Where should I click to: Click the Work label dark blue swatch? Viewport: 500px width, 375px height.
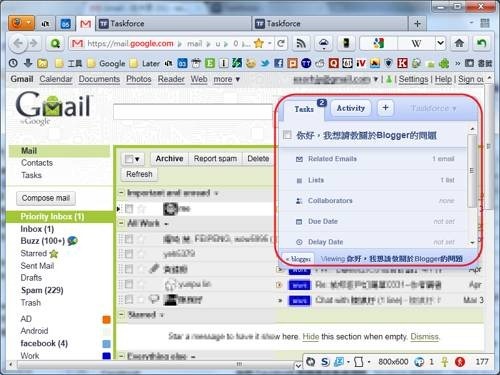tap(106, 356)
